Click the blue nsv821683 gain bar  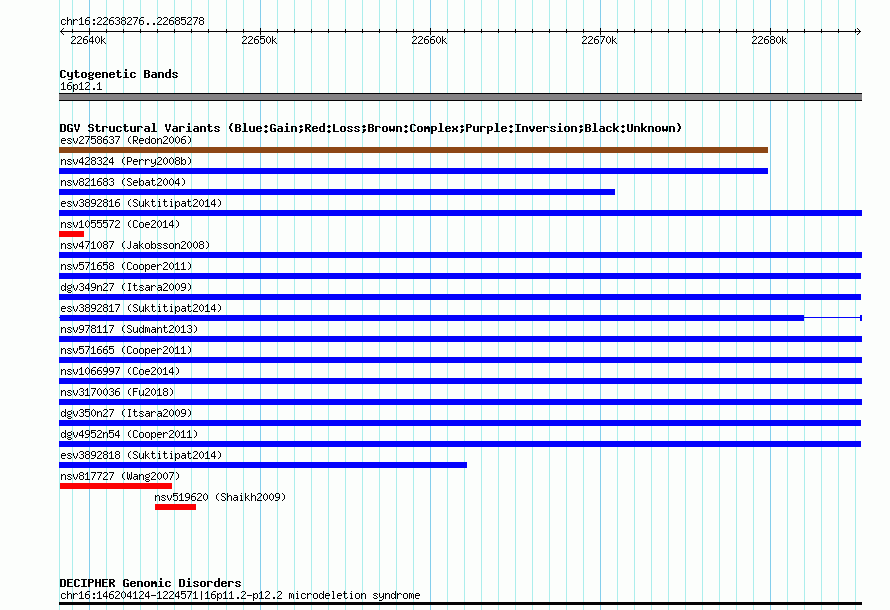click(337, 192)
